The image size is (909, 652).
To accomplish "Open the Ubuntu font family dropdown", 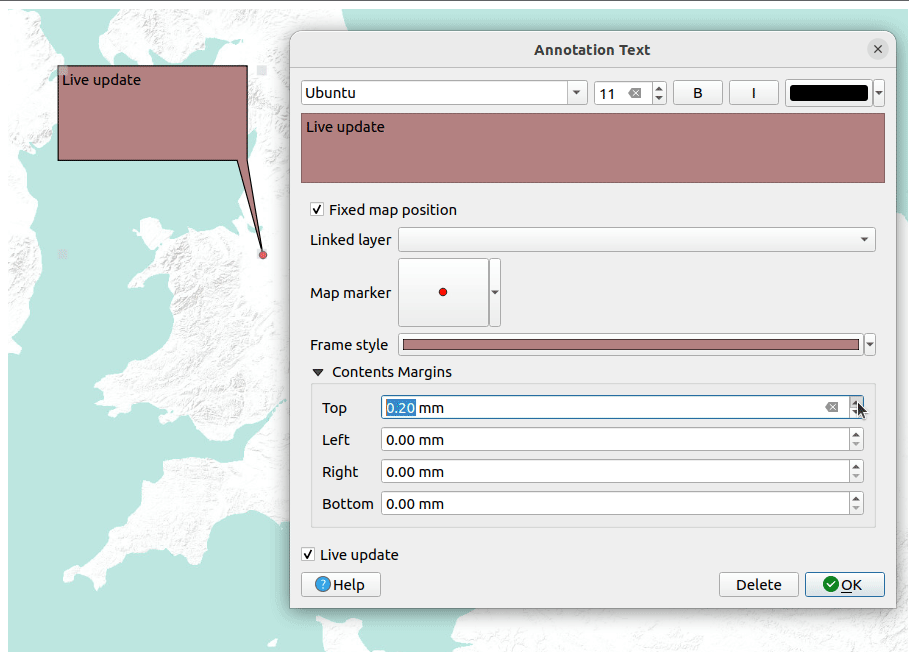I will point(577,93).
